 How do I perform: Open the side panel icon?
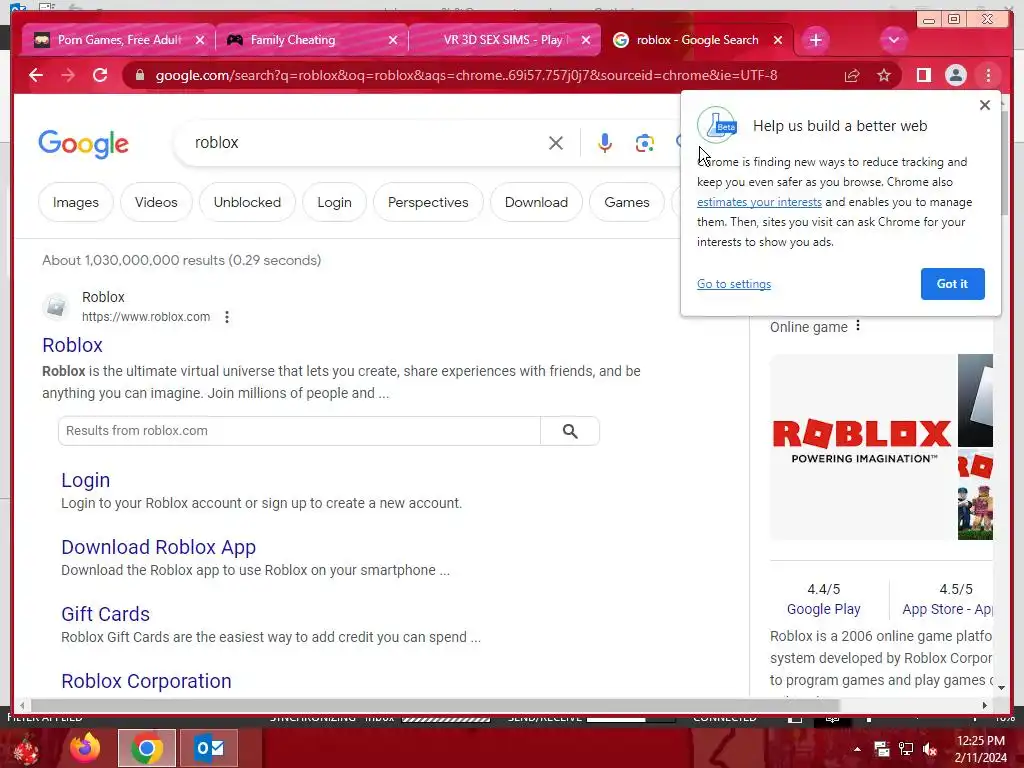(923, 76)
